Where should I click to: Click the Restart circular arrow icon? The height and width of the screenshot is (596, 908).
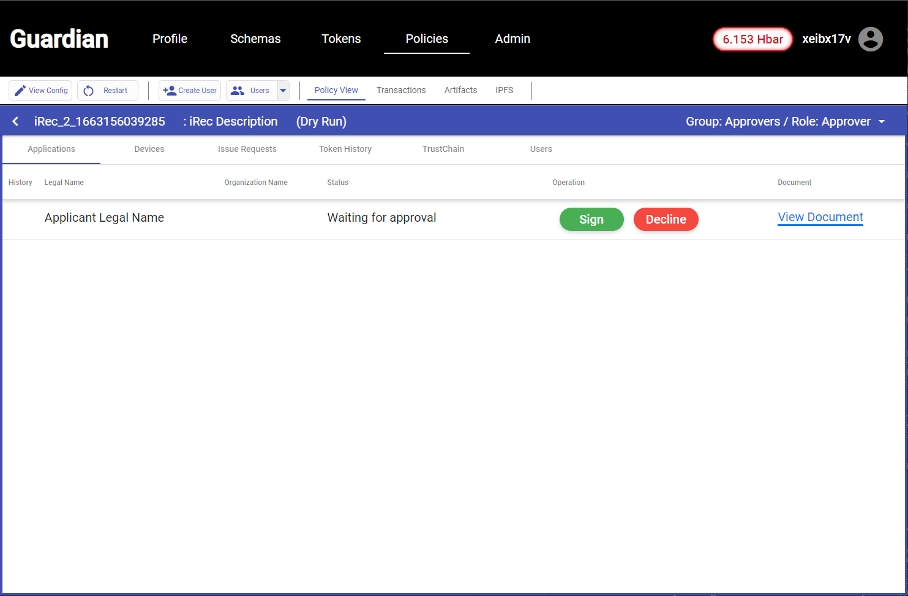tap(89, 91)
